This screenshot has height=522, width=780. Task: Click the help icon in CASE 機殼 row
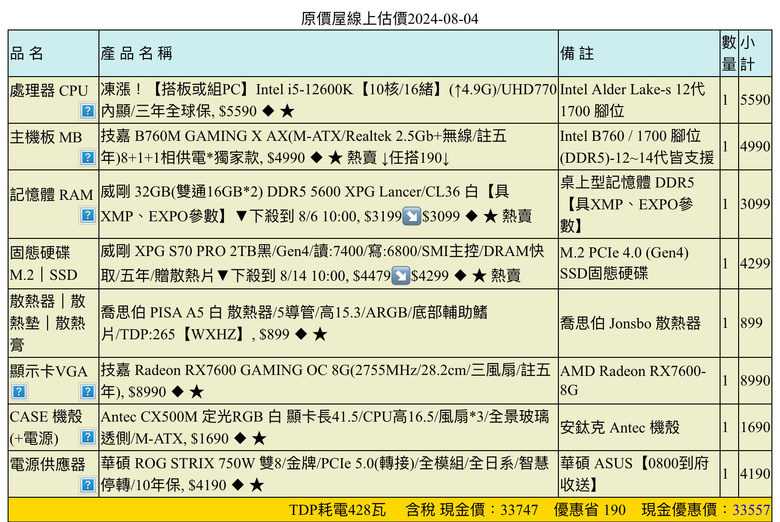[88, 437]
